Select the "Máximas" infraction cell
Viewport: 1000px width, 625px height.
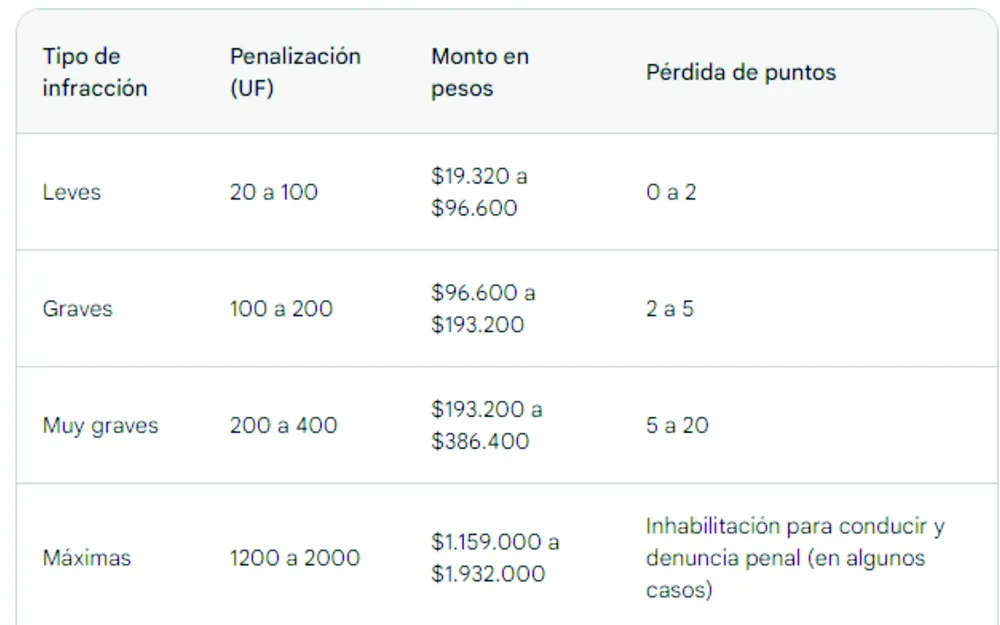87,558
